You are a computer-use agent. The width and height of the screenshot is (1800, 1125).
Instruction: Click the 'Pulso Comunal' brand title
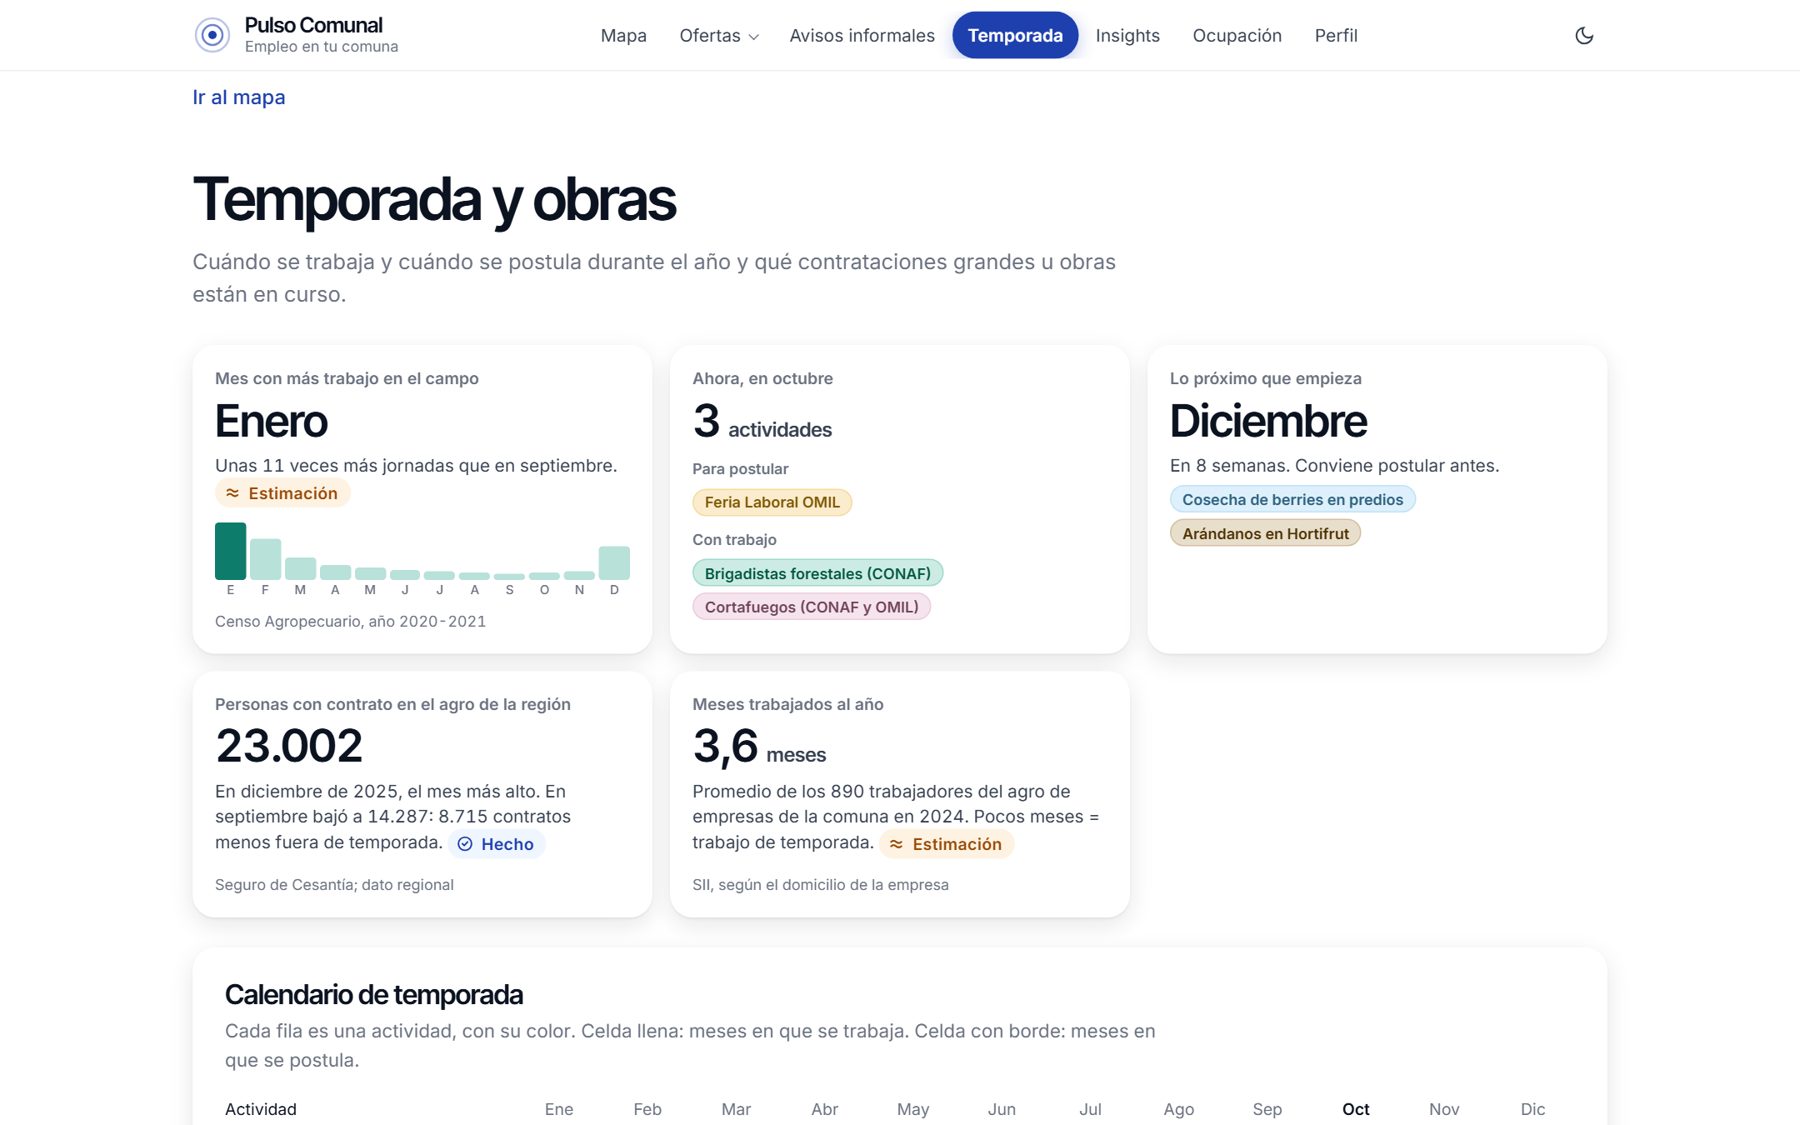(313, 25)
